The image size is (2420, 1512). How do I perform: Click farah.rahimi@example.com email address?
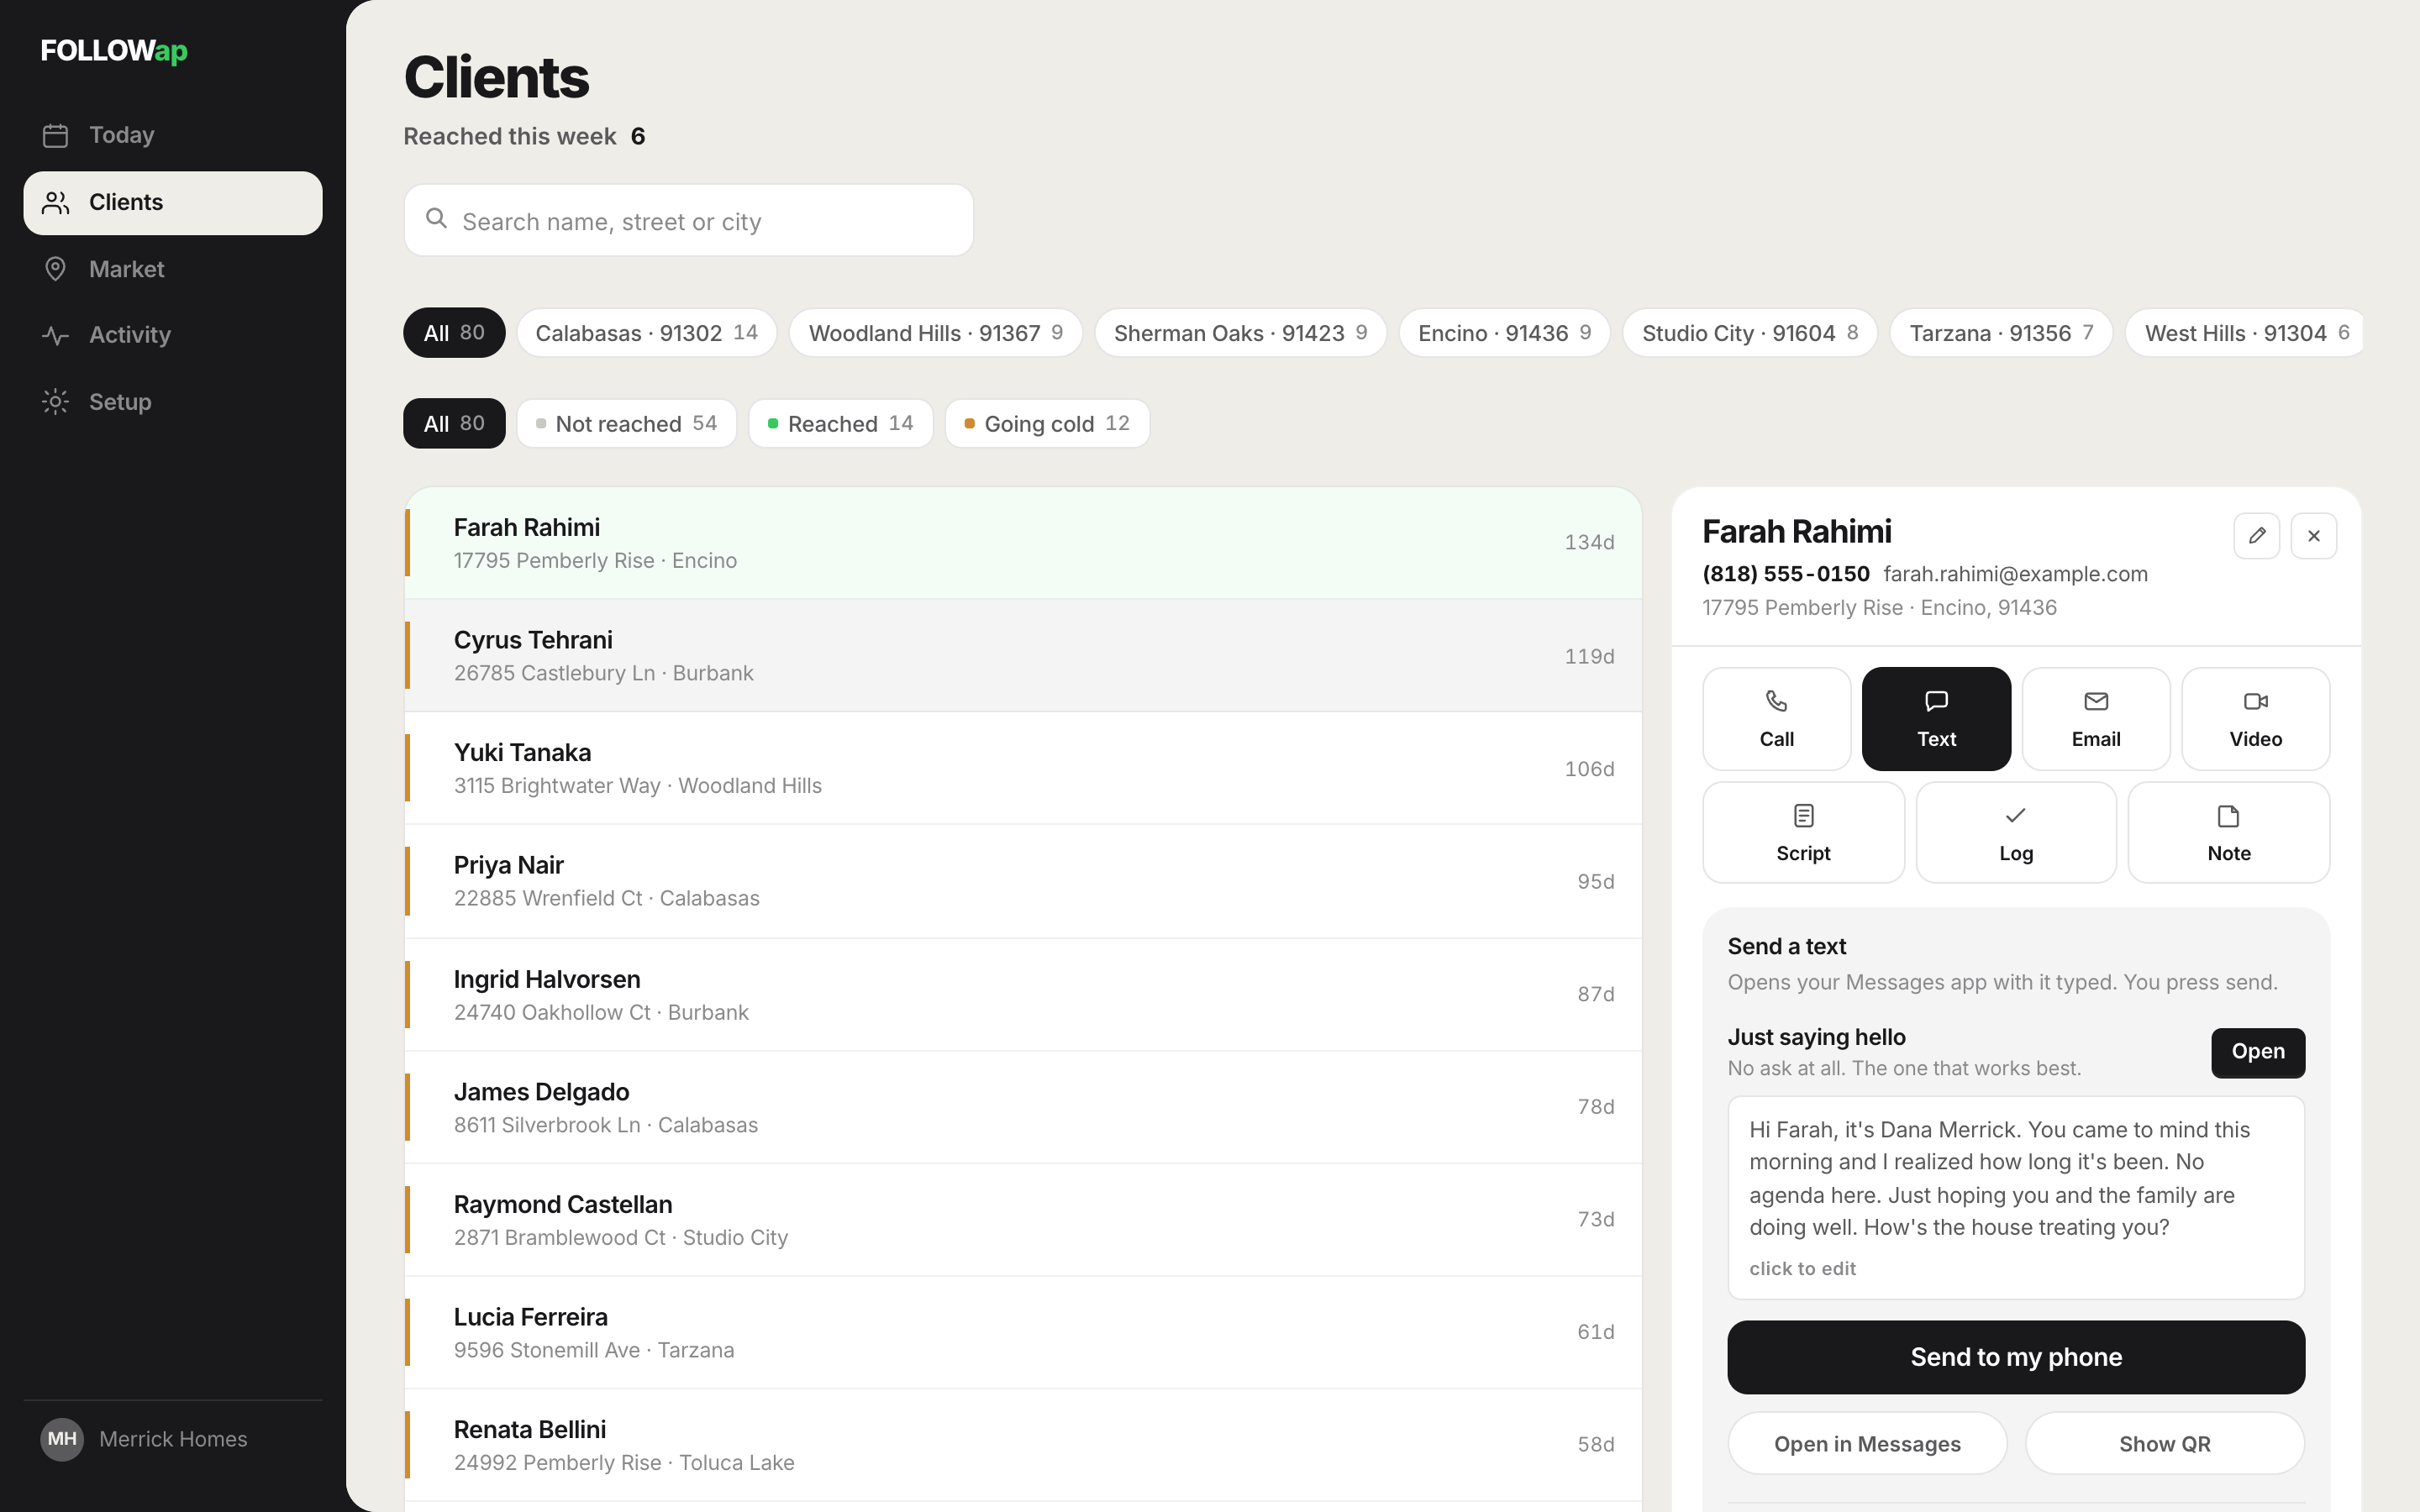pos(2015,574)
